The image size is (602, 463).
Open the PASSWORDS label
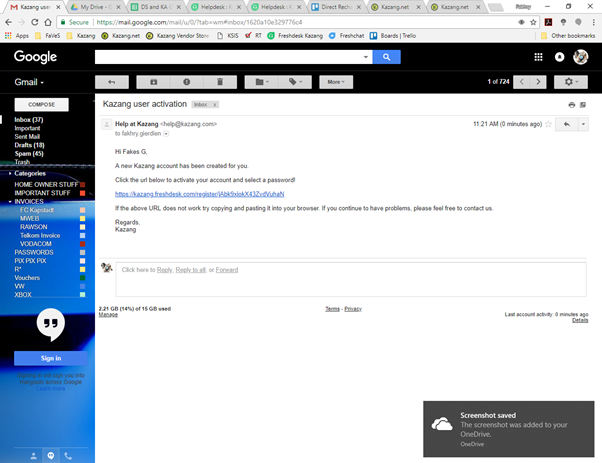34,252
